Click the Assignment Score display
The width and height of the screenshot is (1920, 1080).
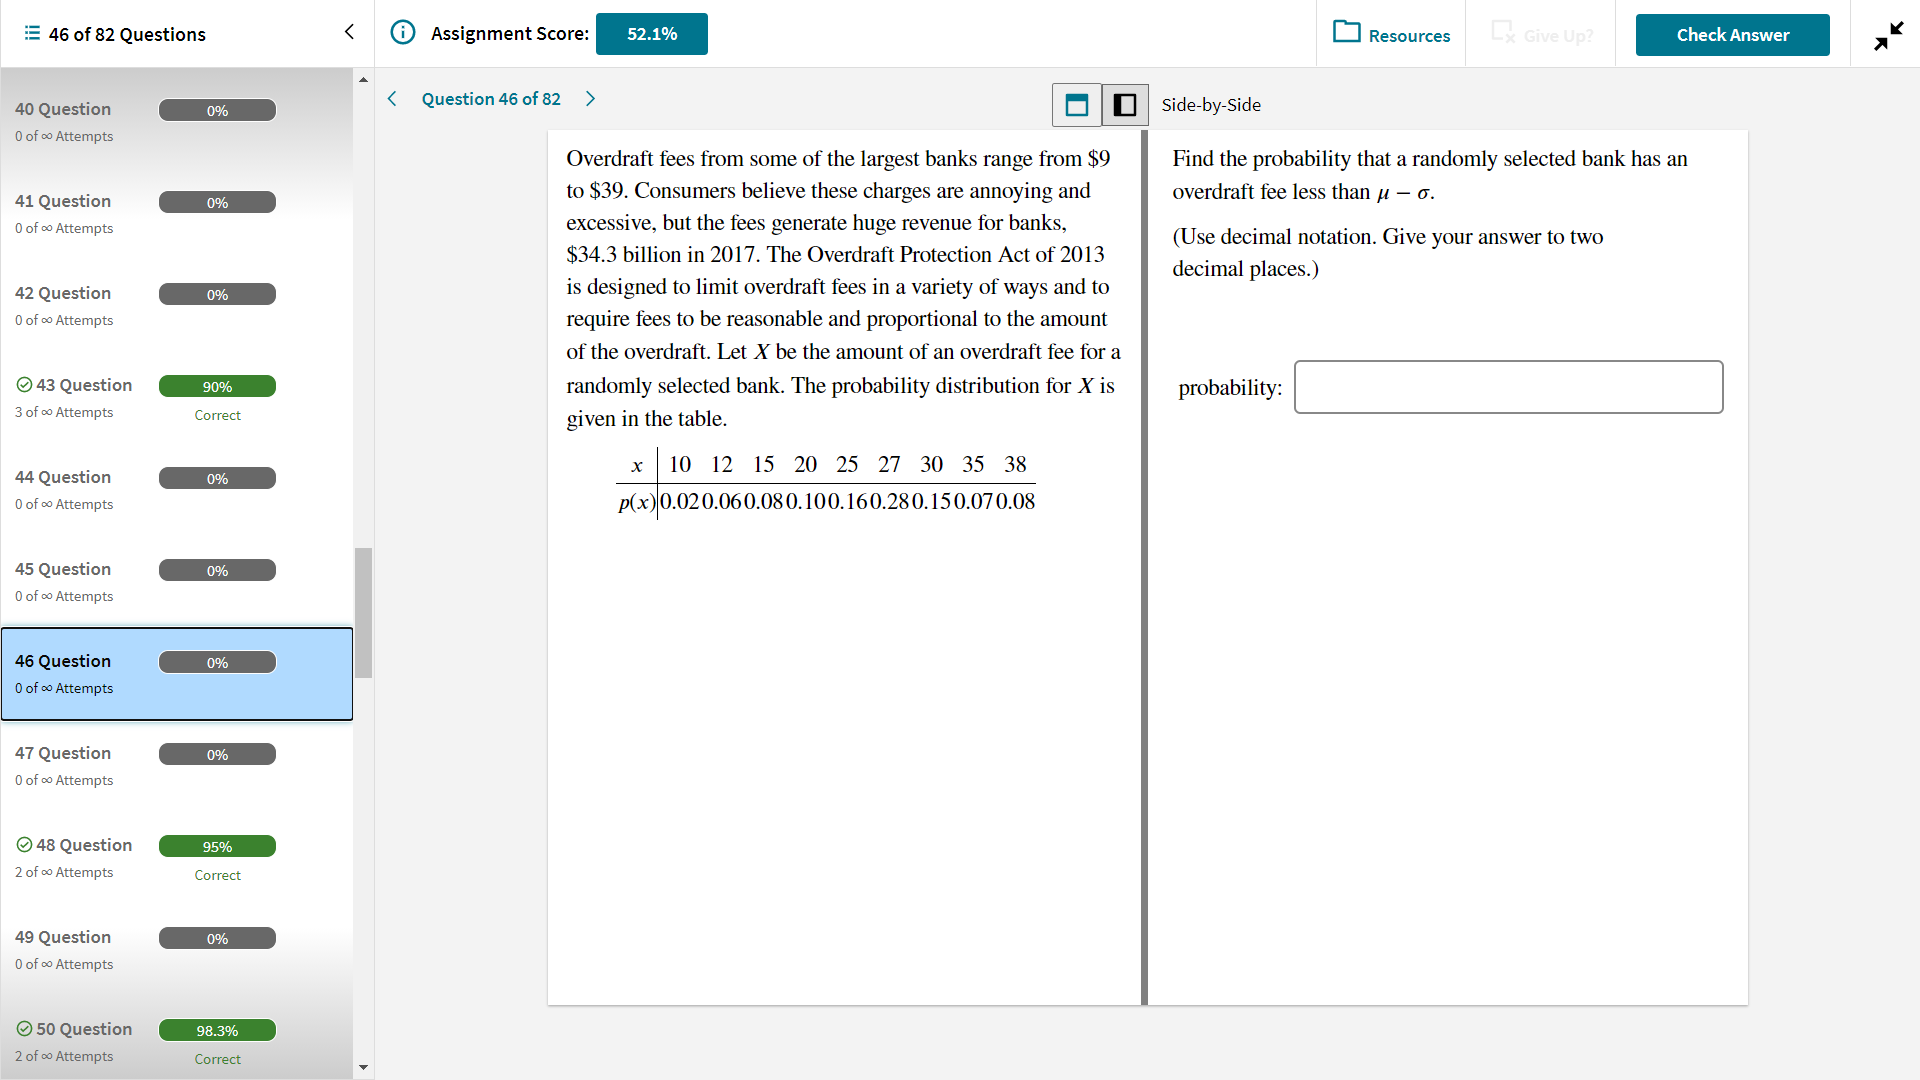(649, 33)
